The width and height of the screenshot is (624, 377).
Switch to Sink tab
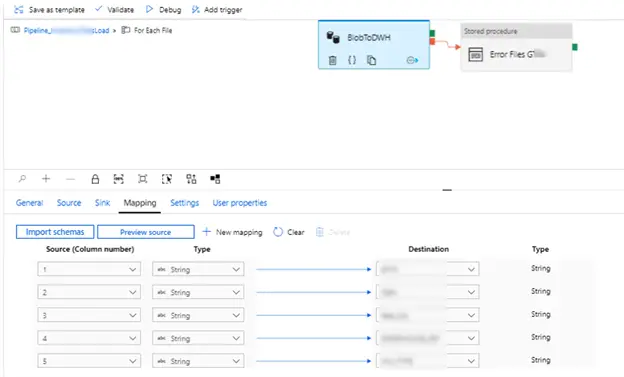click(x=102, y=203)
